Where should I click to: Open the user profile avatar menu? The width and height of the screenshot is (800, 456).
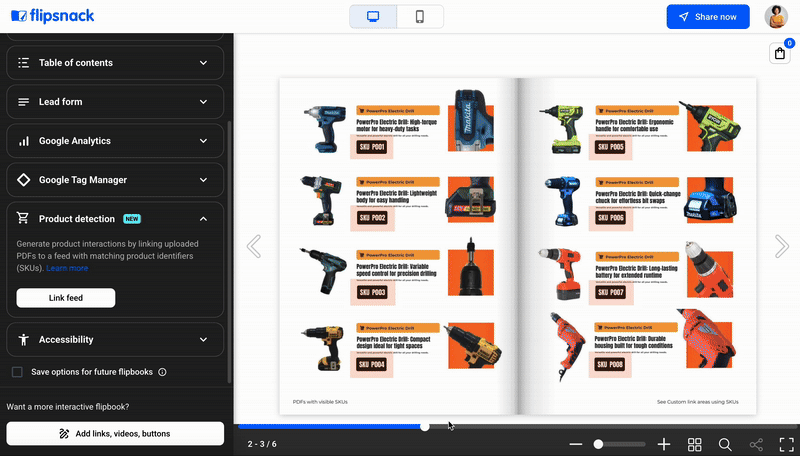(776, 17)
